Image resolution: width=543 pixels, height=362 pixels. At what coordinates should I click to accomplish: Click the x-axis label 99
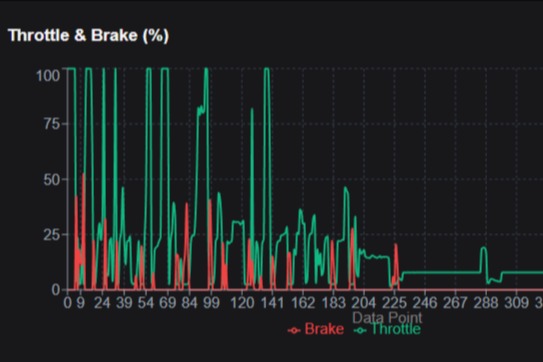(x=212, y=303)
